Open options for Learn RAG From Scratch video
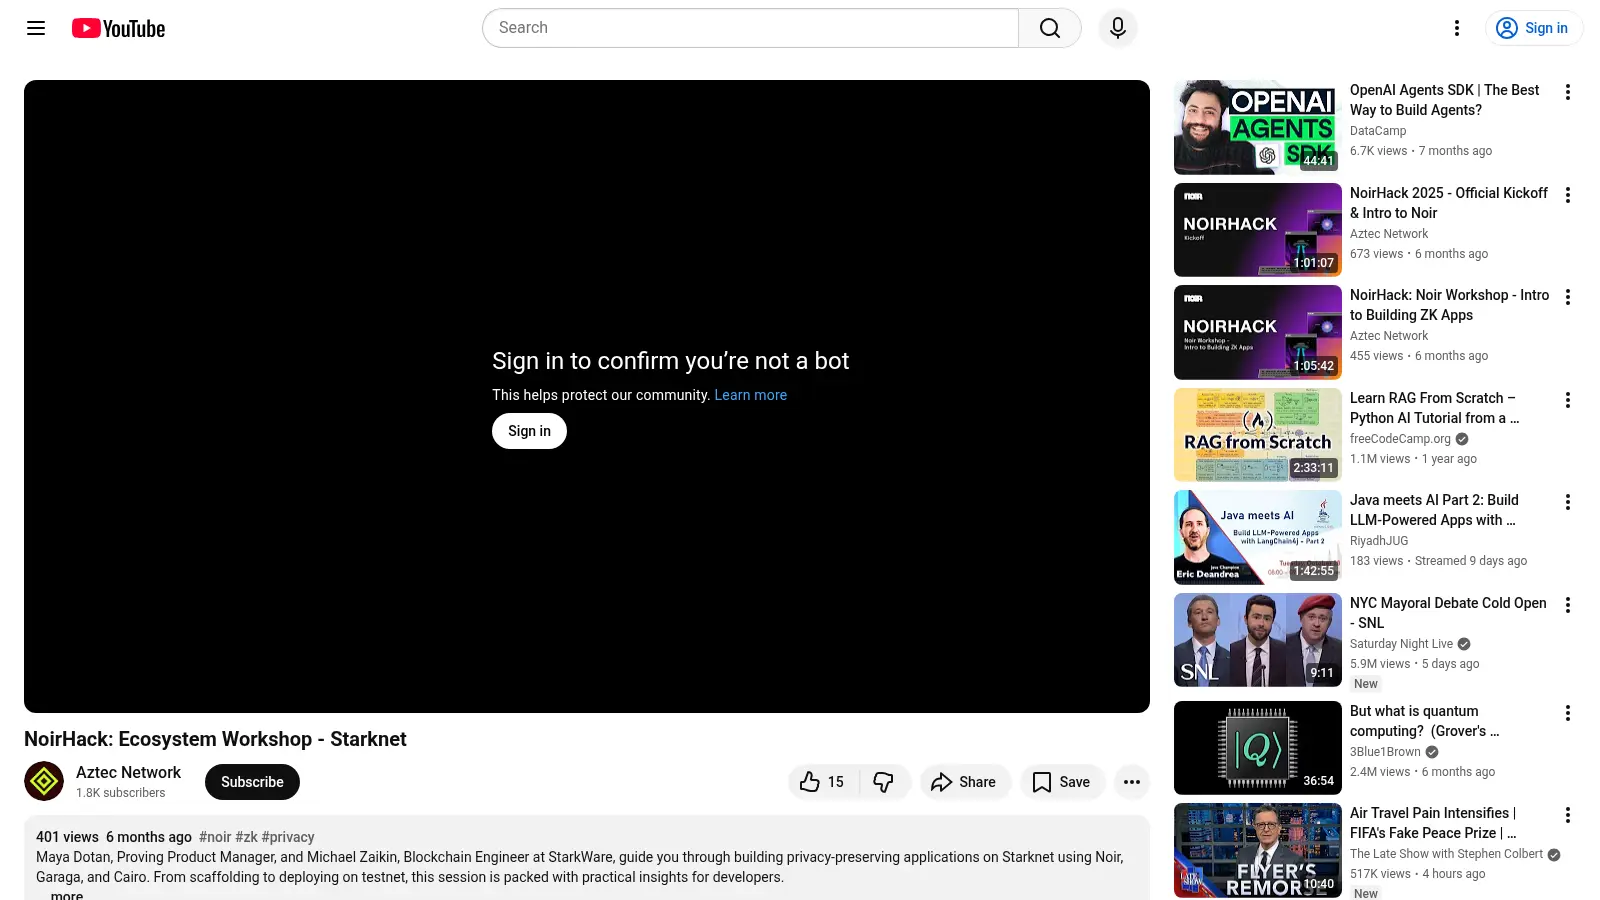 click(x=1568, y=400)
